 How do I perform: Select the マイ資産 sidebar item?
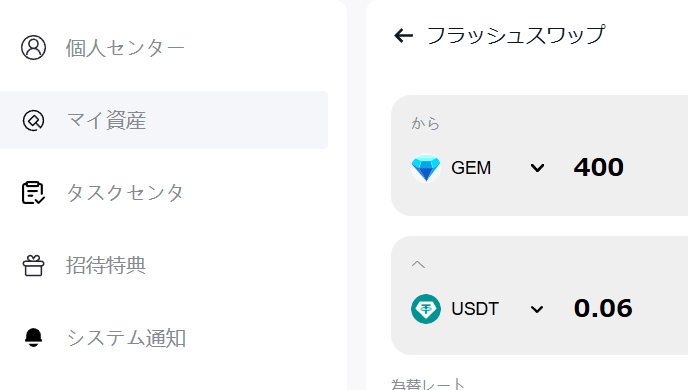(x=164, y=120)
